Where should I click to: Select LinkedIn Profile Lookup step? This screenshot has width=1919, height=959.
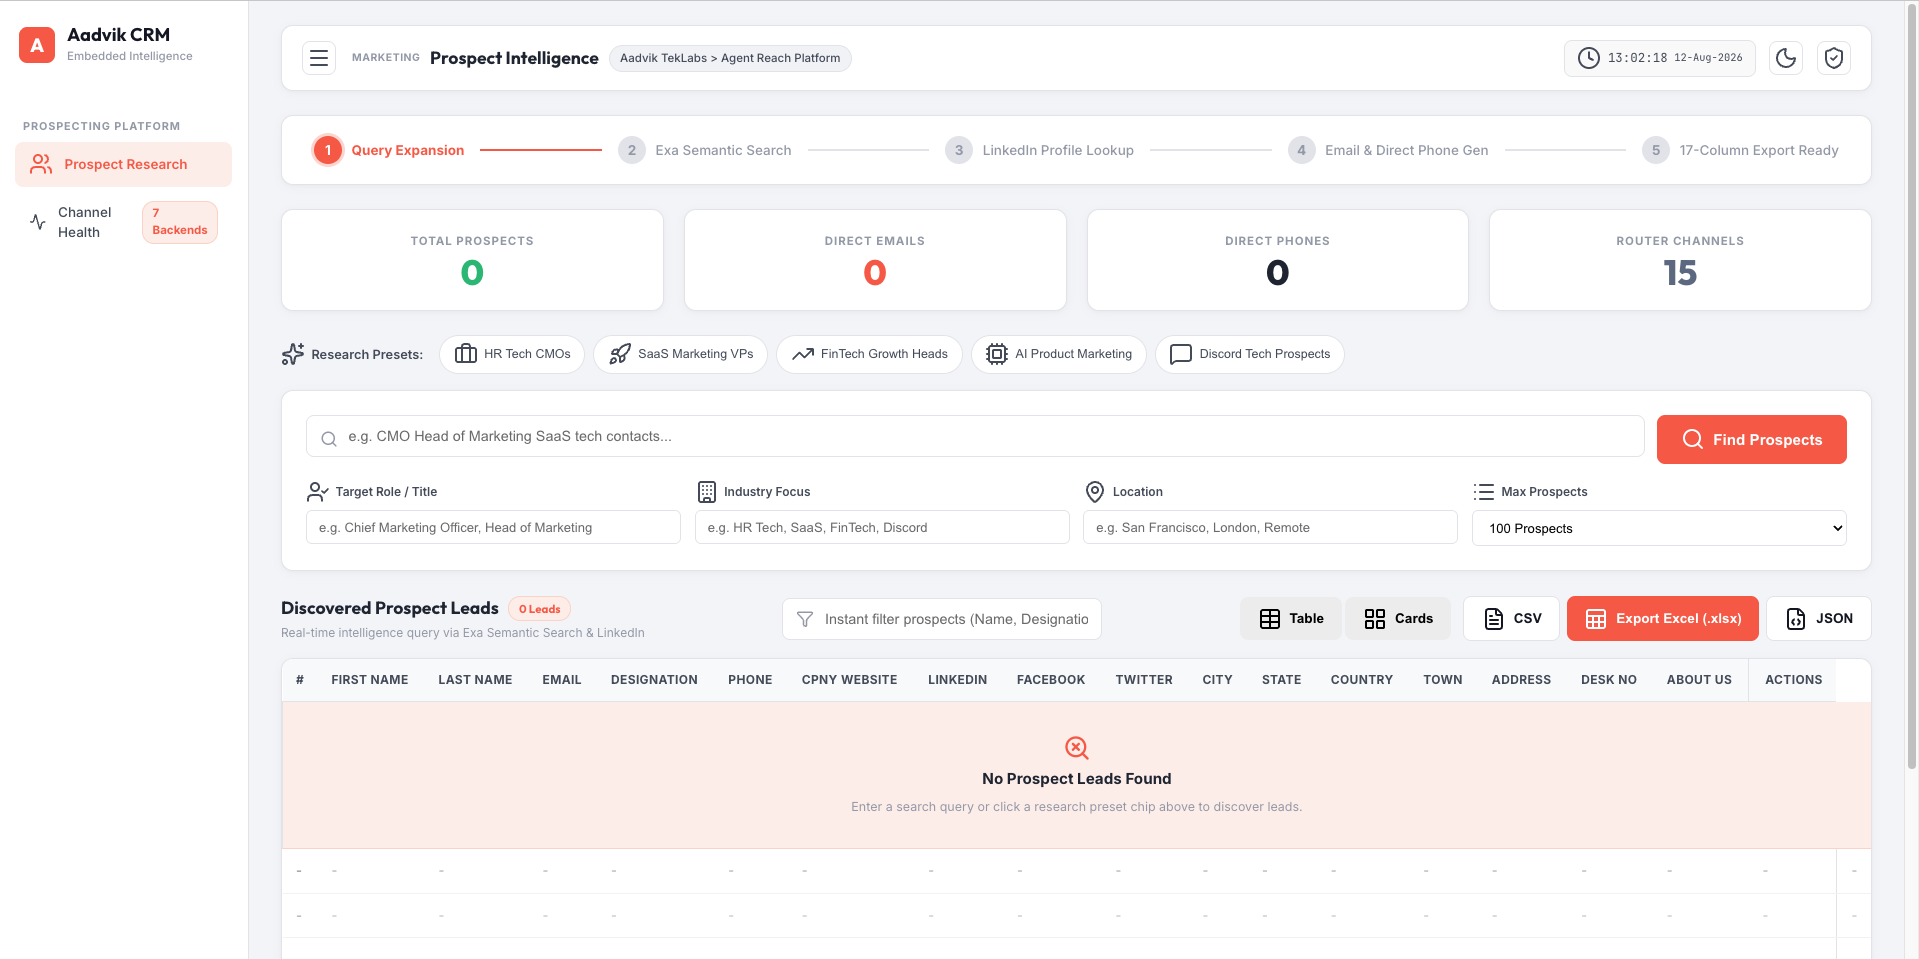coord(1040,150)
